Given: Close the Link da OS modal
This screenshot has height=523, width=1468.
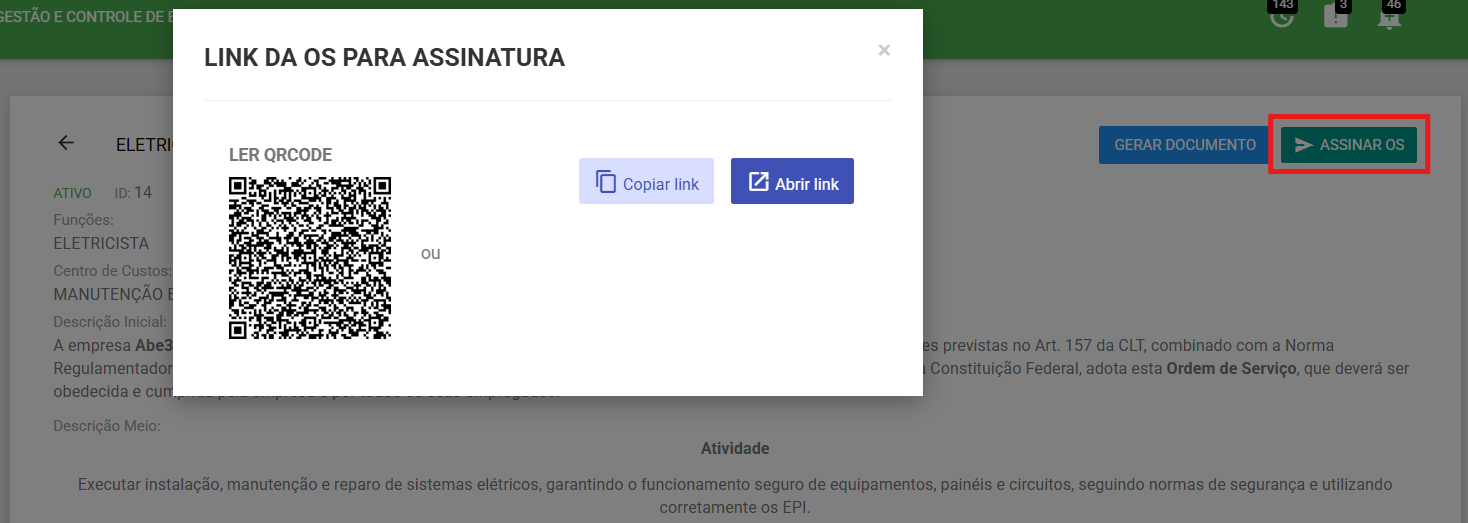Looking at the screenshot, I should tap(884, 50).
